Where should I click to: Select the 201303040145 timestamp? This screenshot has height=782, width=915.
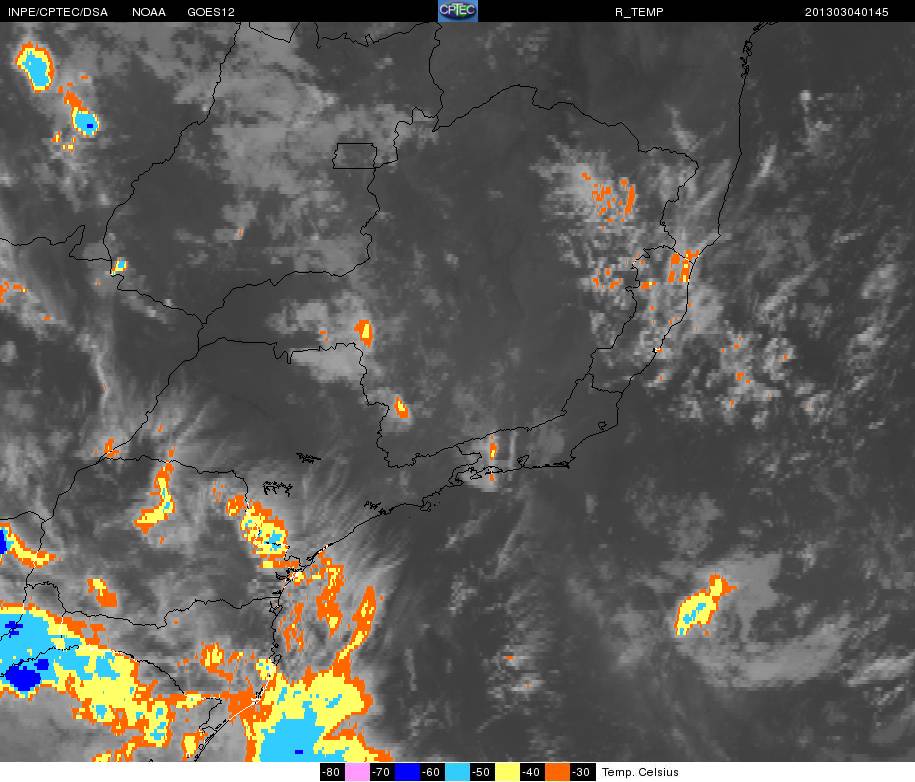coord(847,12)
